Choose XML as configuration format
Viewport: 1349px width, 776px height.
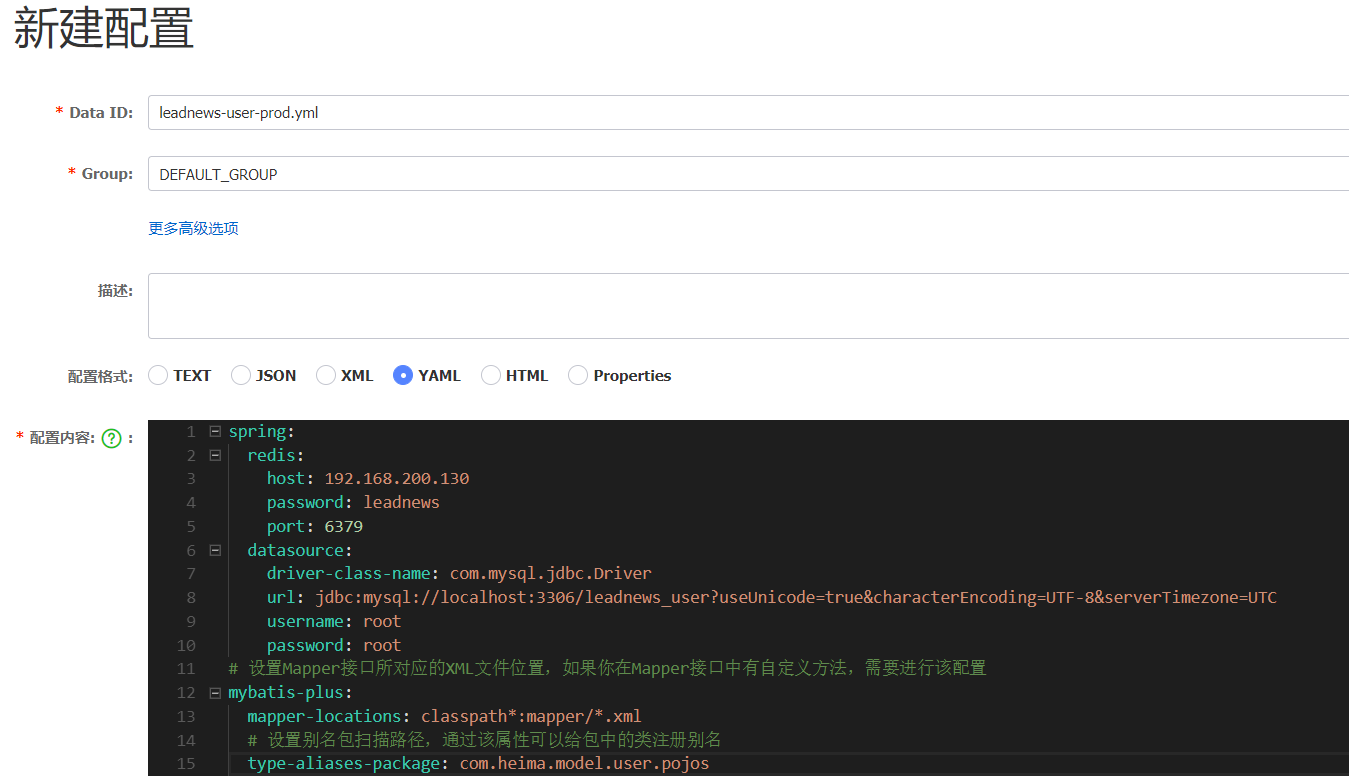click(326, 375)
